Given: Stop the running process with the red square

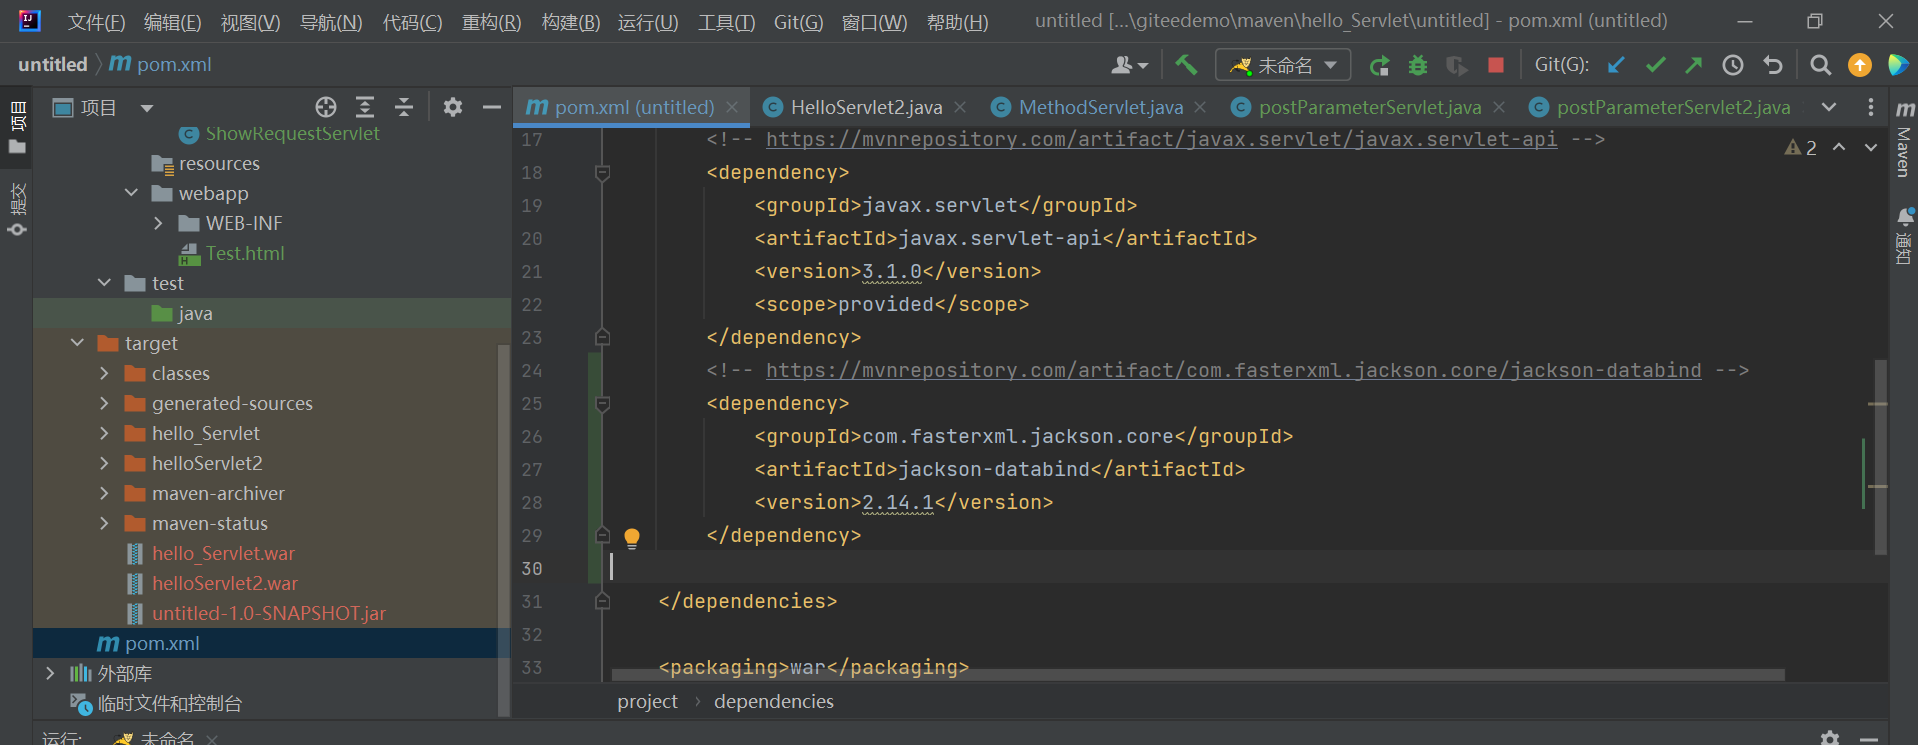Looking at the screenshot, I should tap(1496, 65).
